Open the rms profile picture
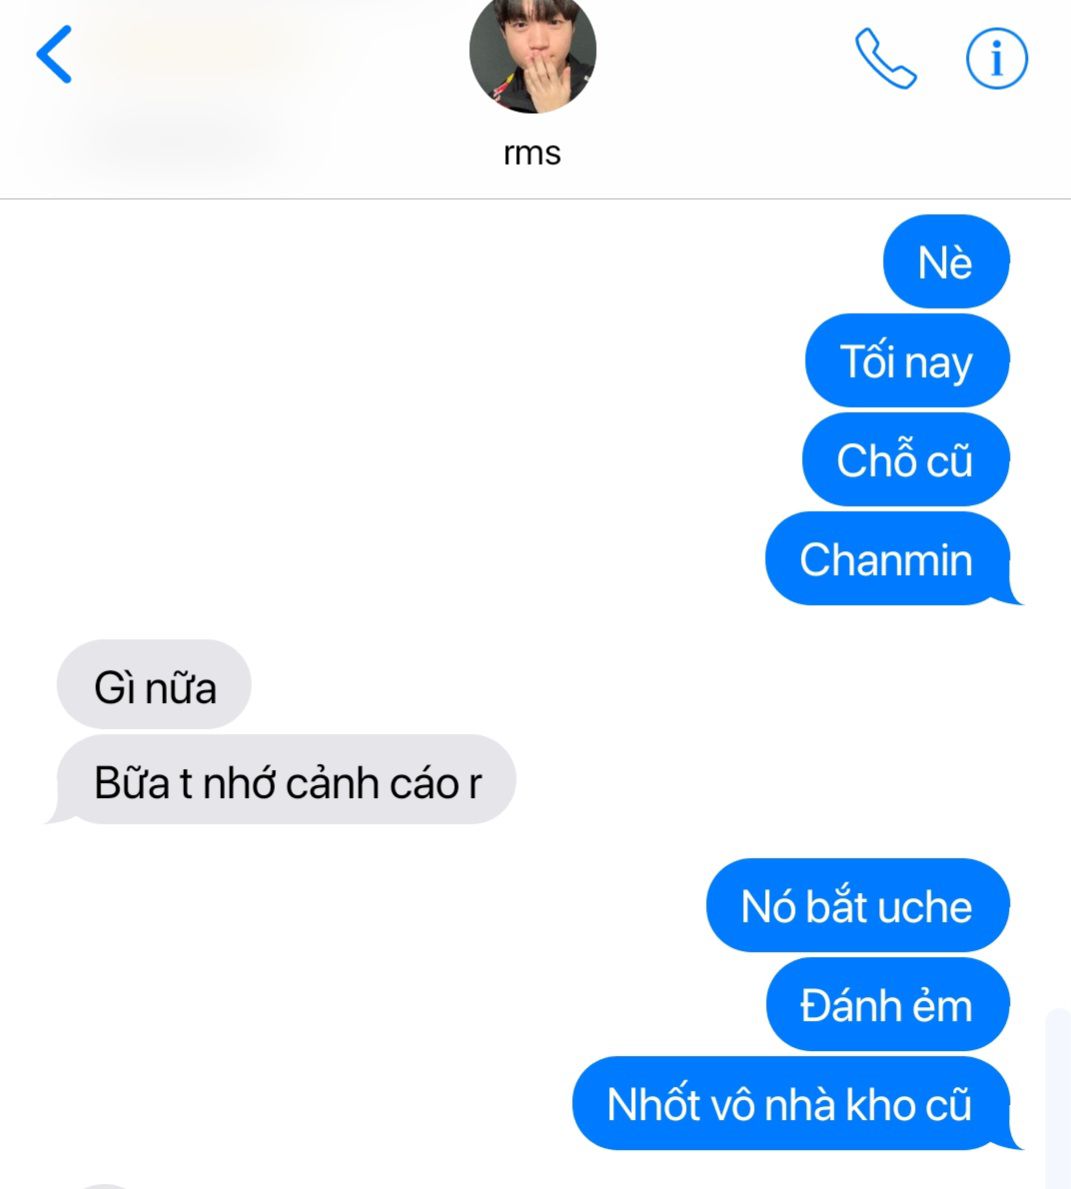 click(x=532, y=53)
